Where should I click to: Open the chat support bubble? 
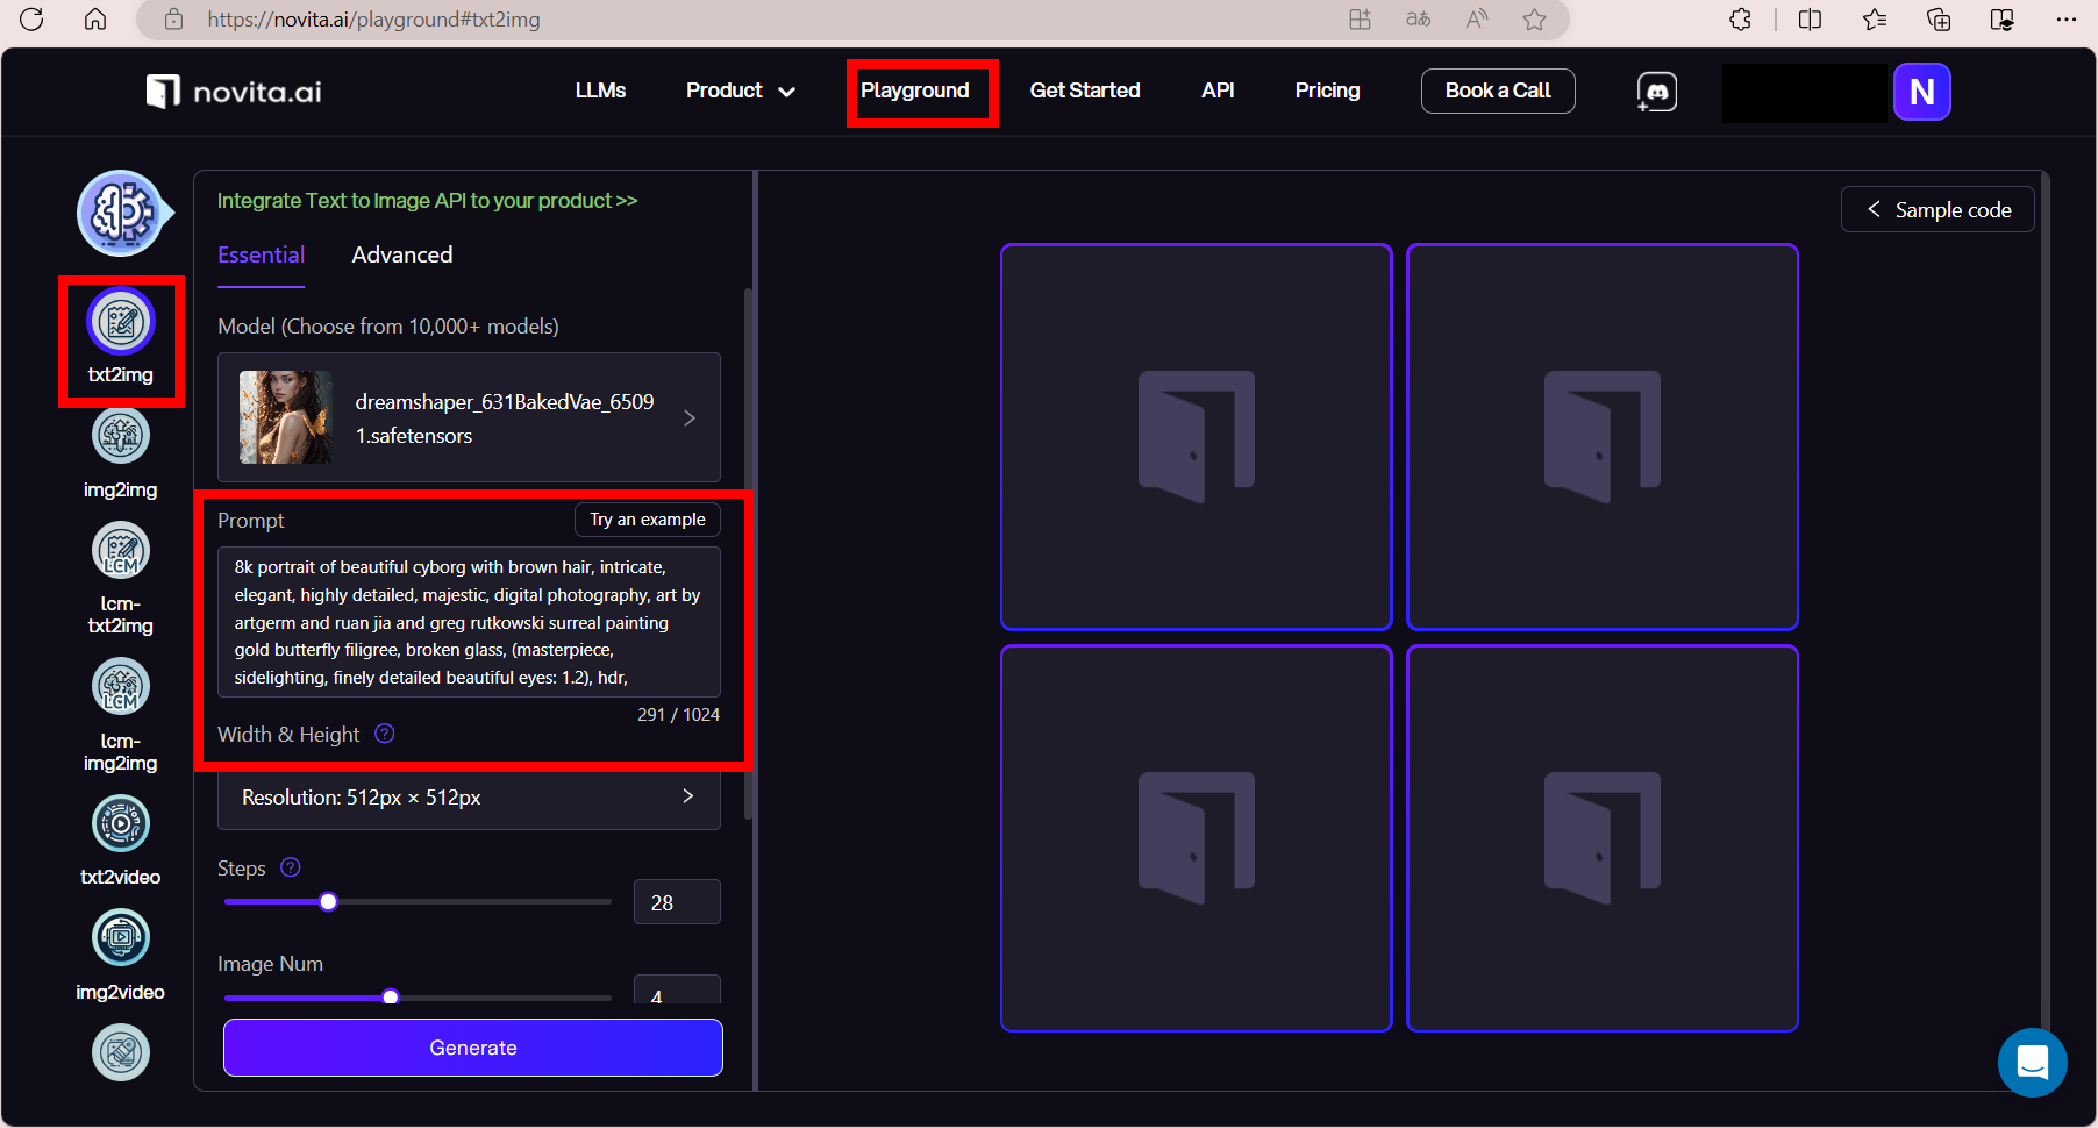point(2032,1062)
